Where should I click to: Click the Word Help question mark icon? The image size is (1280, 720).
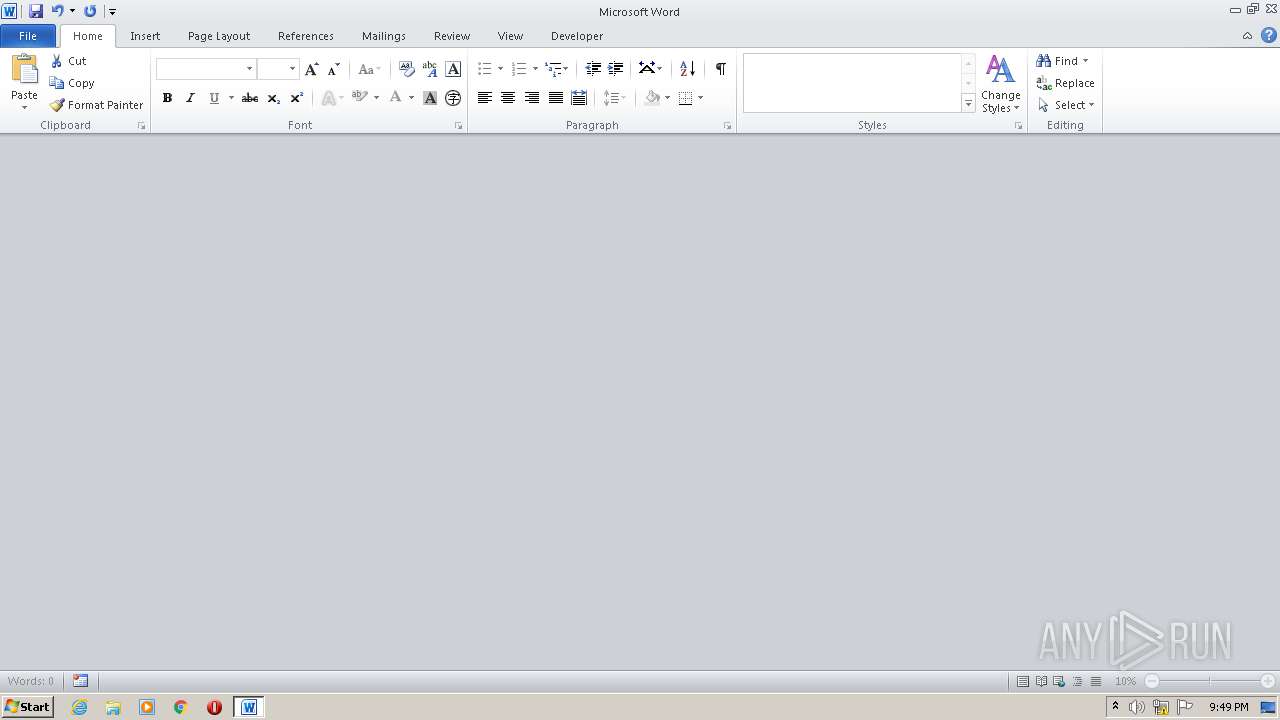point(1268,35)
